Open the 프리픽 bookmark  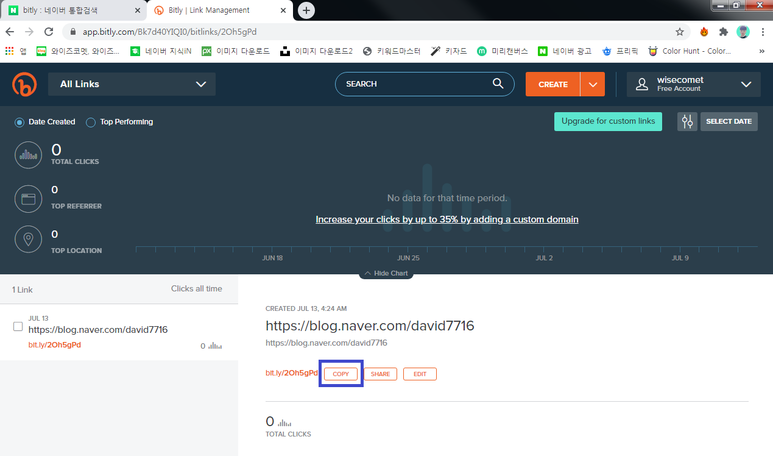tap(620, 51)
